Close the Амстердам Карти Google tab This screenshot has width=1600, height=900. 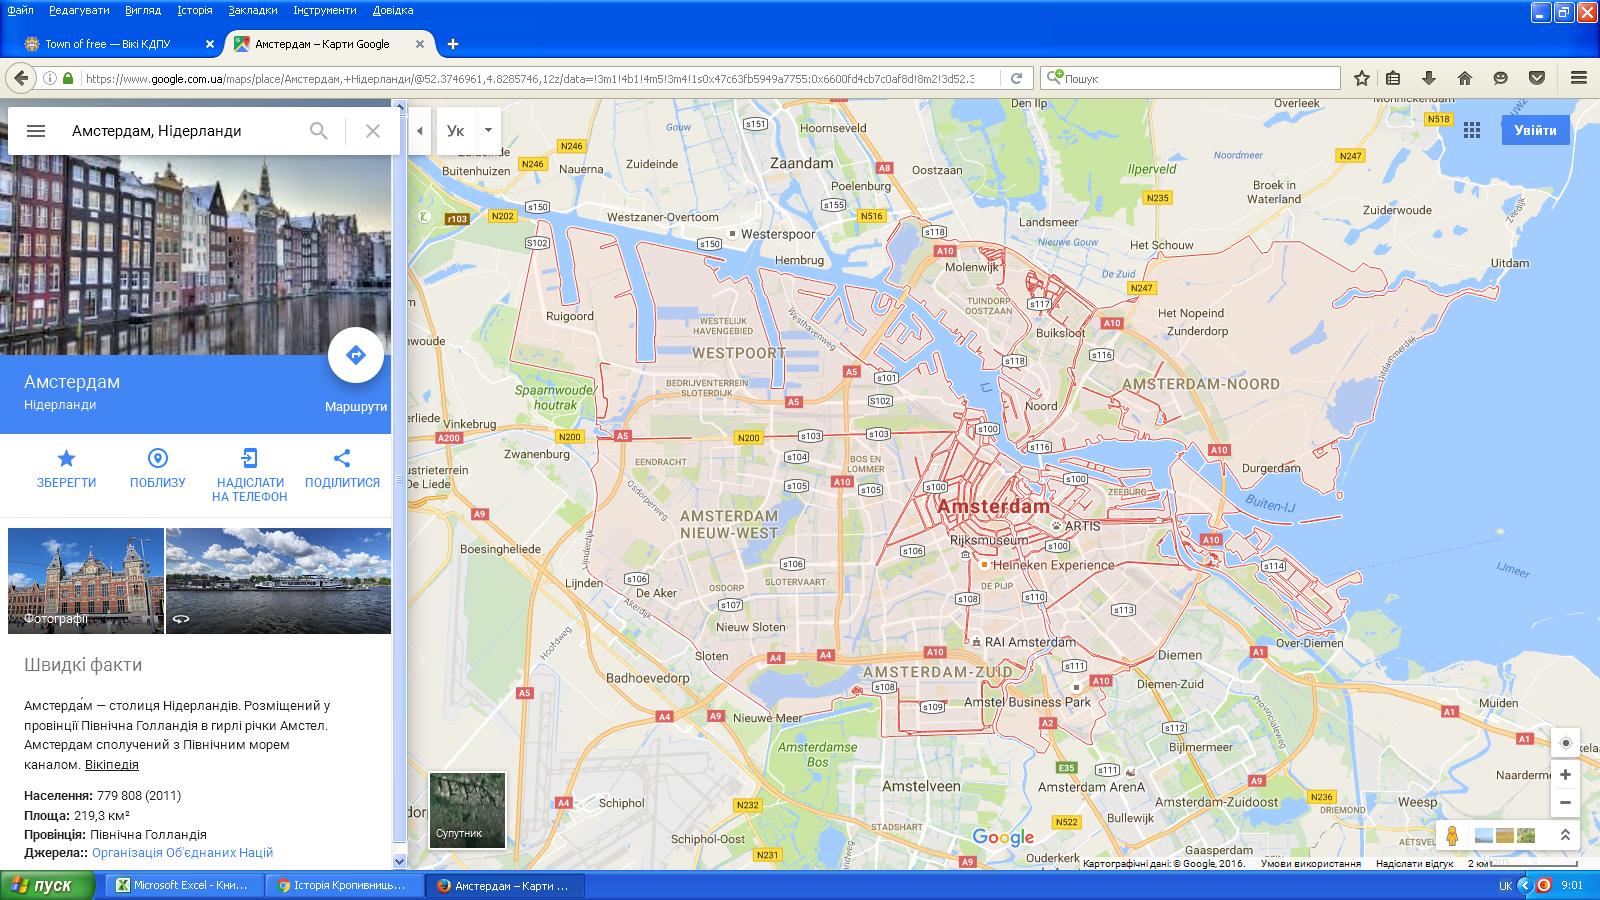[420, 44]
